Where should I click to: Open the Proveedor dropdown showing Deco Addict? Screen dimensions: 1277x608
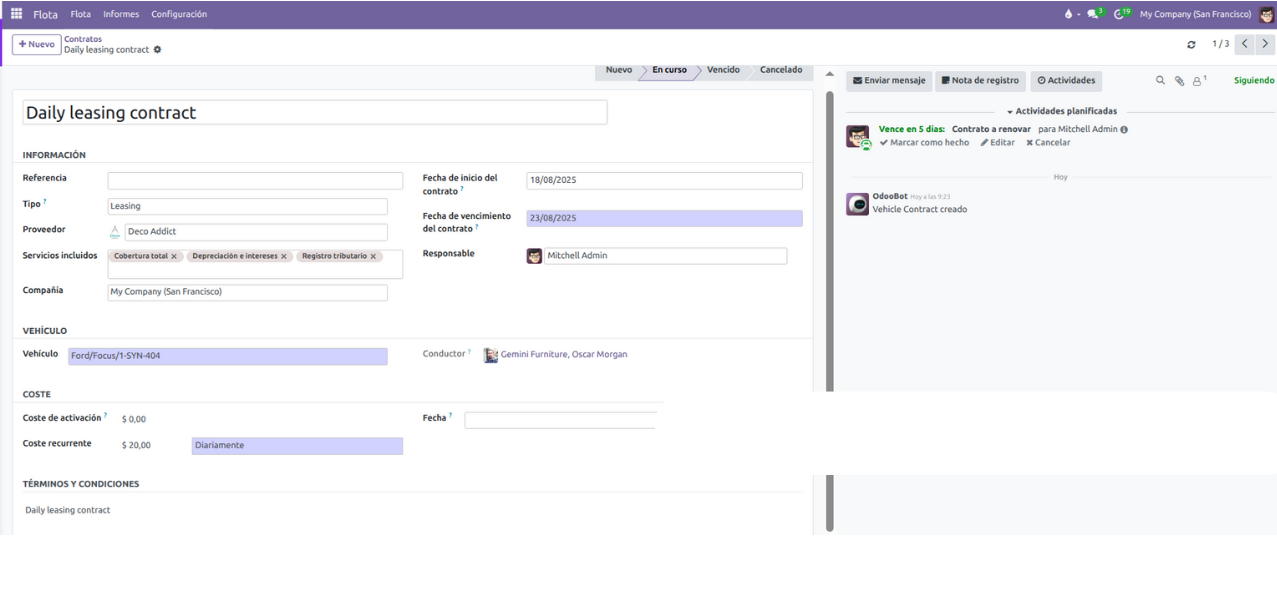256,232
